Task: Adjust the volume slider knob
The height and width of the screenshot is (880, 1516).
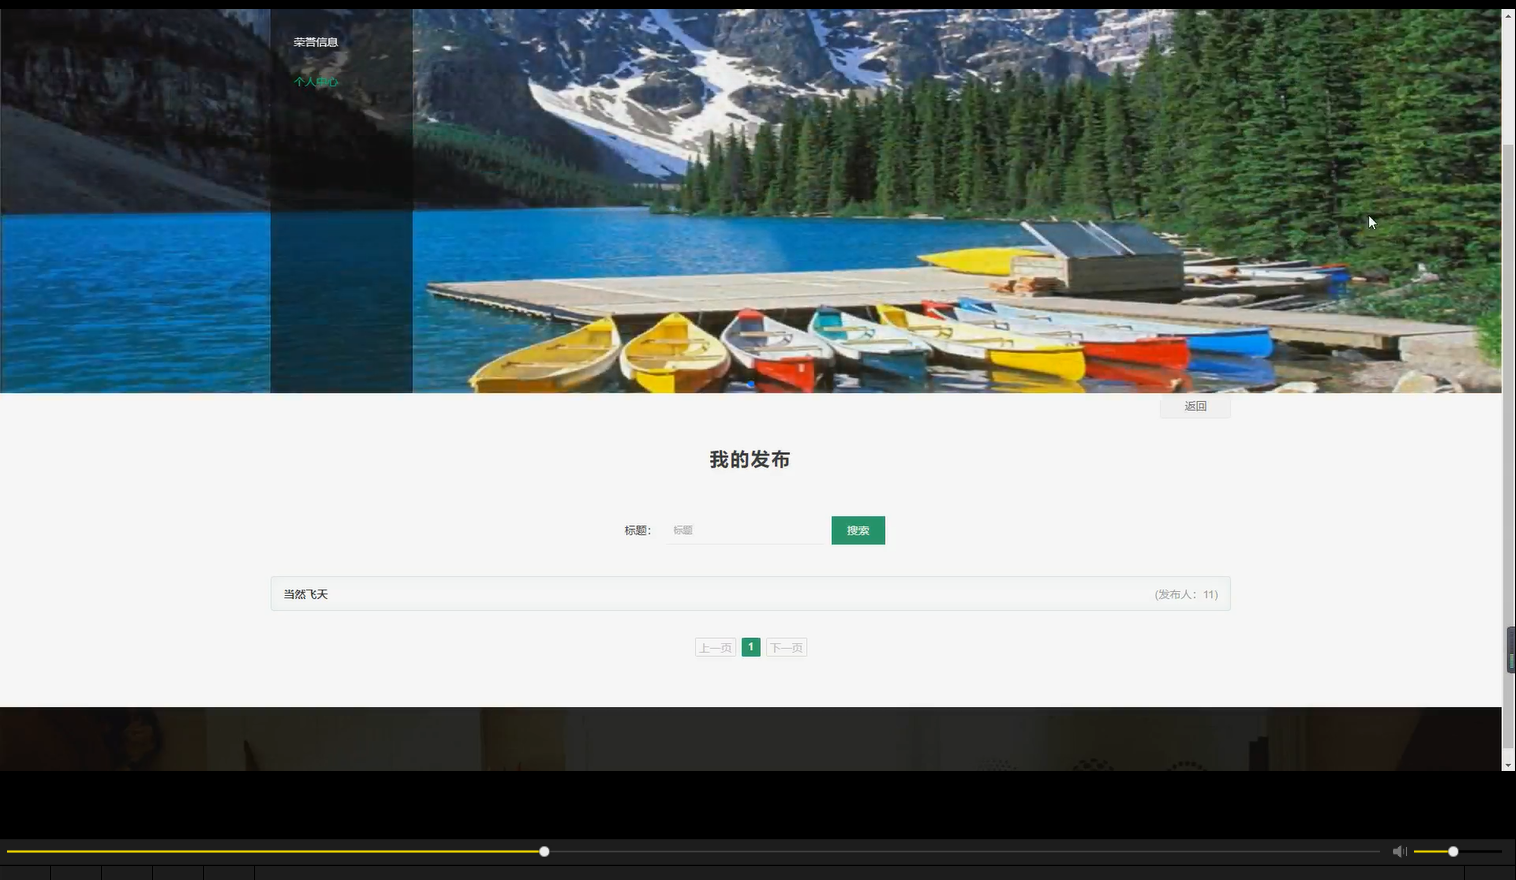Action: click(1451, 851)
